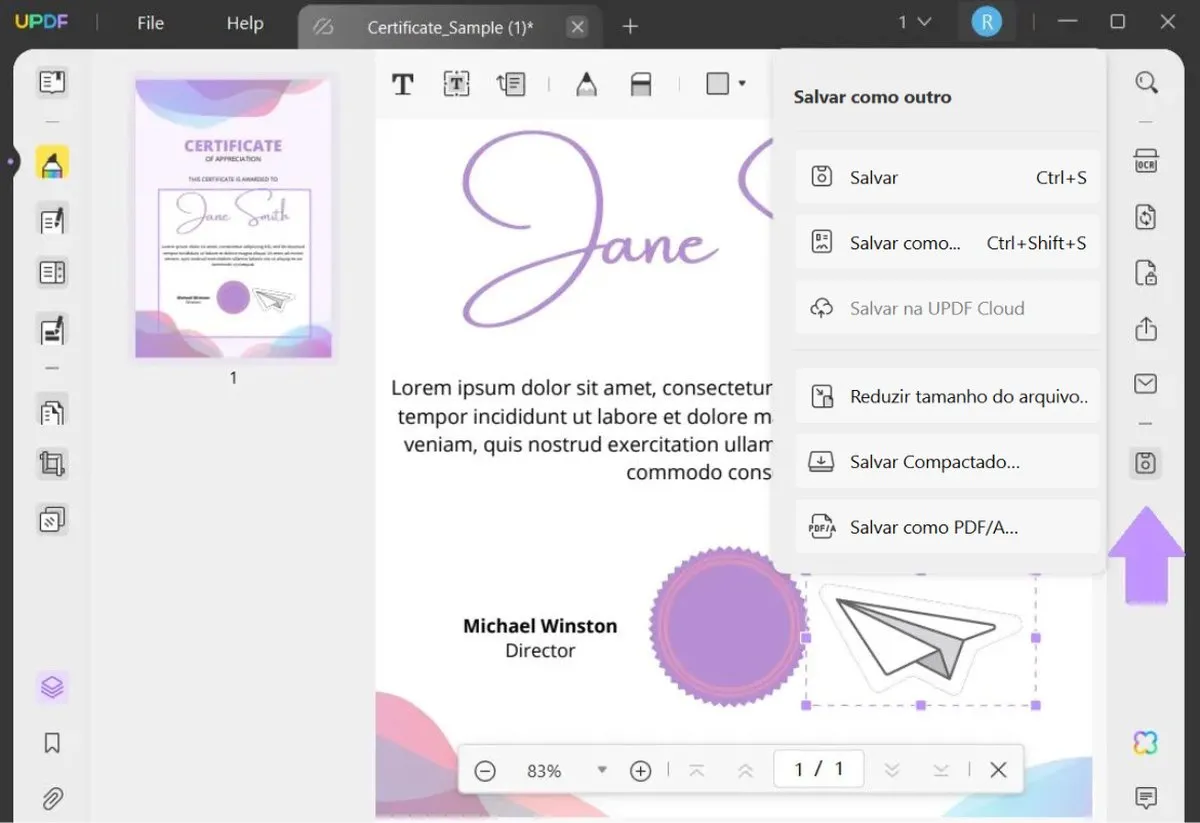Screen dimensions: 1200x823
Task: Click Reduzir tamanho do arquivo option
Action: click(945, 396)
